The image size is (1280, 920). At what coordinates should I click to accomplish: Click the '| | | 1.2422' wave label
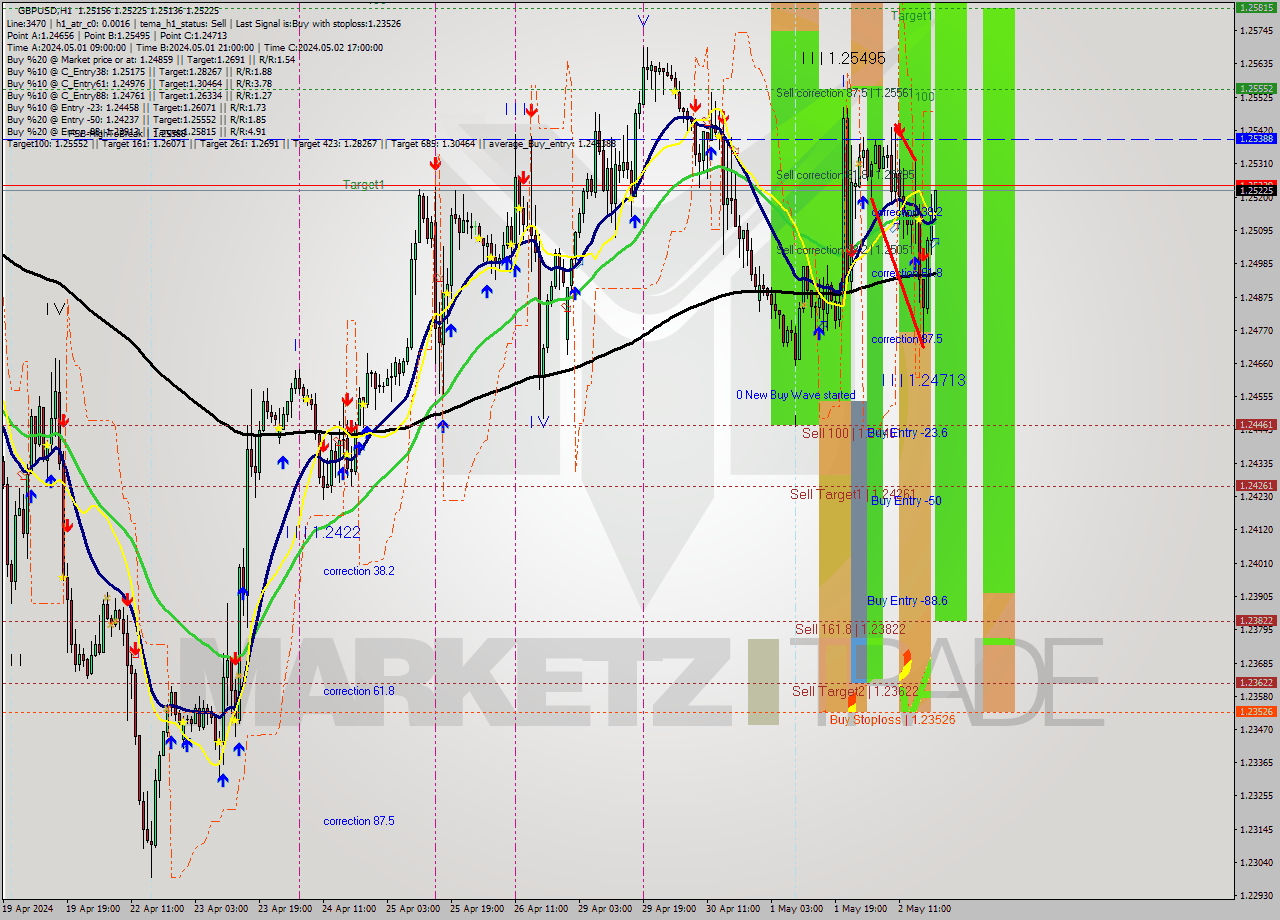pyautogui.click(x=323, y=532)
